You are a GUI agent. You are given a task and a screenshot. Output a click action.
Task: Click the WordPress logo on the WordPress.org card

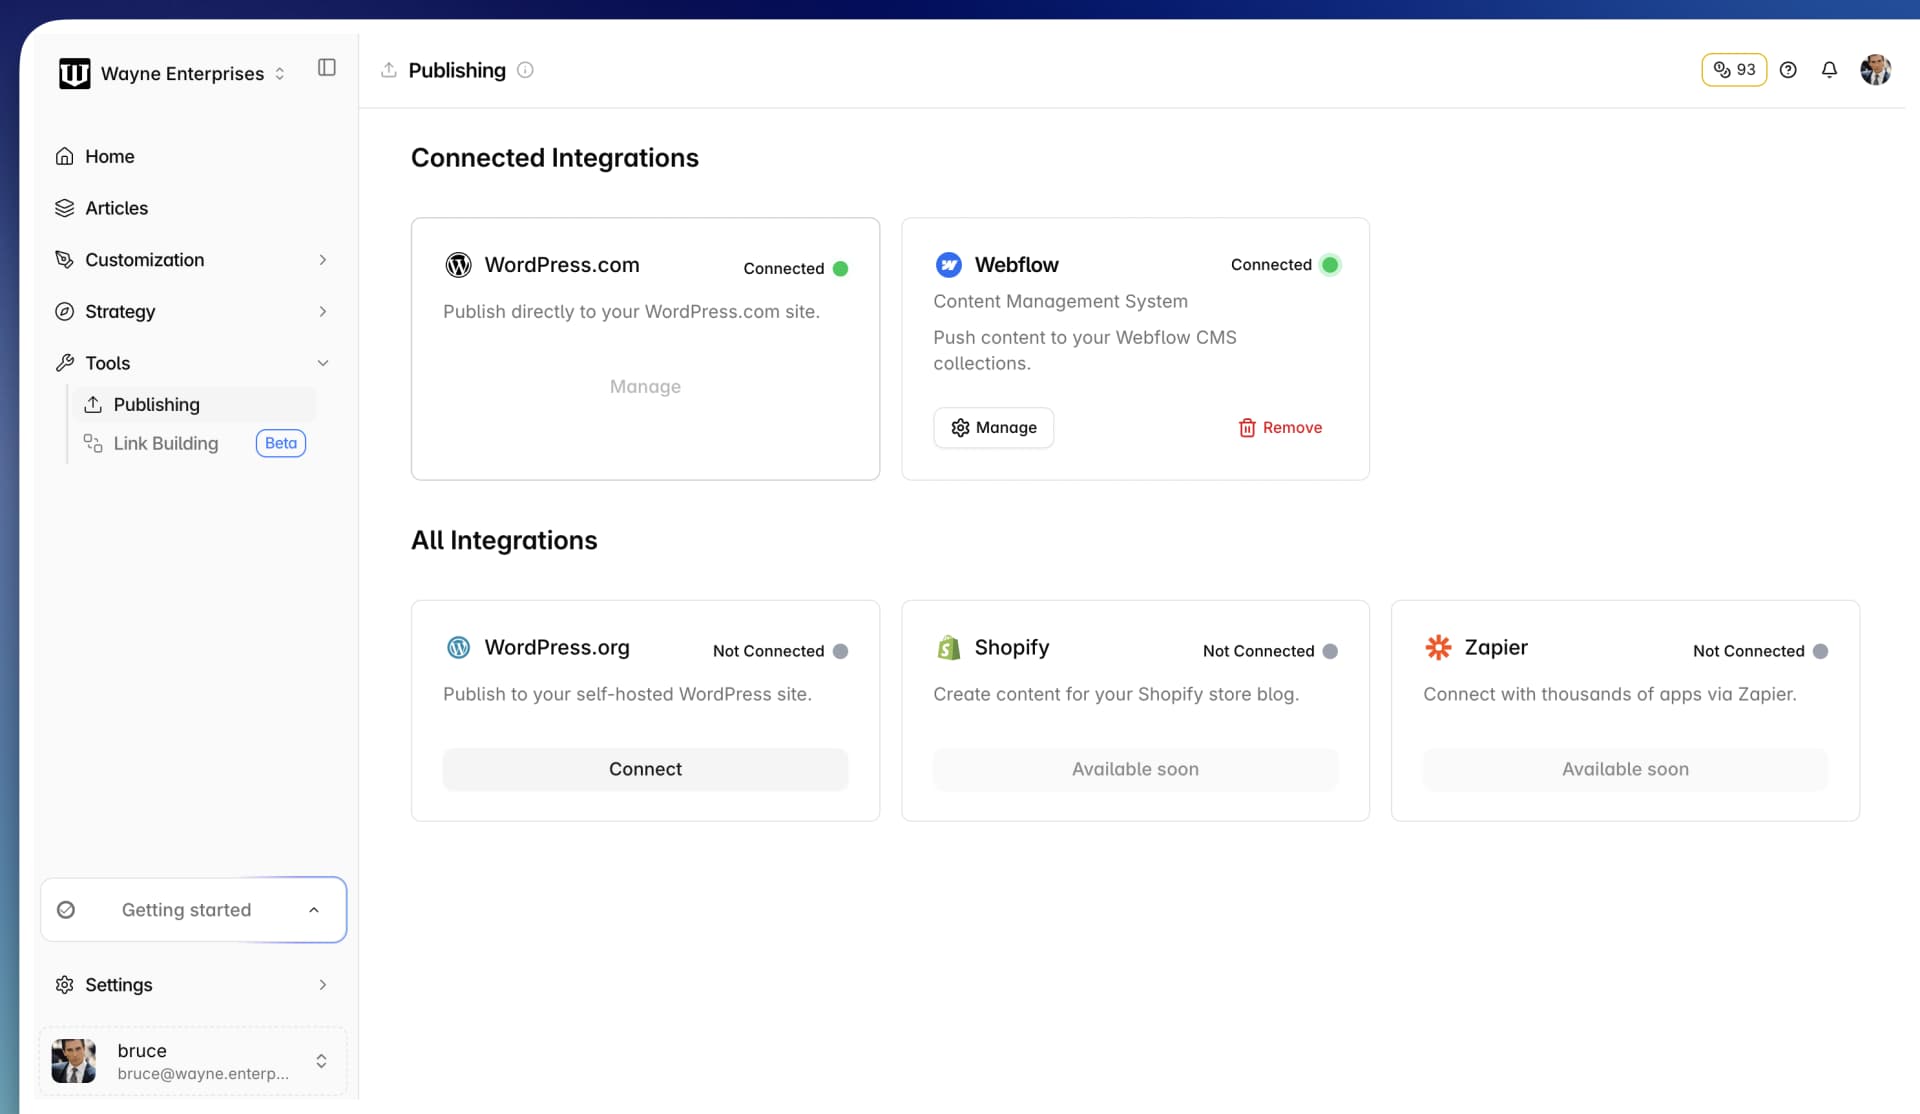(459, 647)
